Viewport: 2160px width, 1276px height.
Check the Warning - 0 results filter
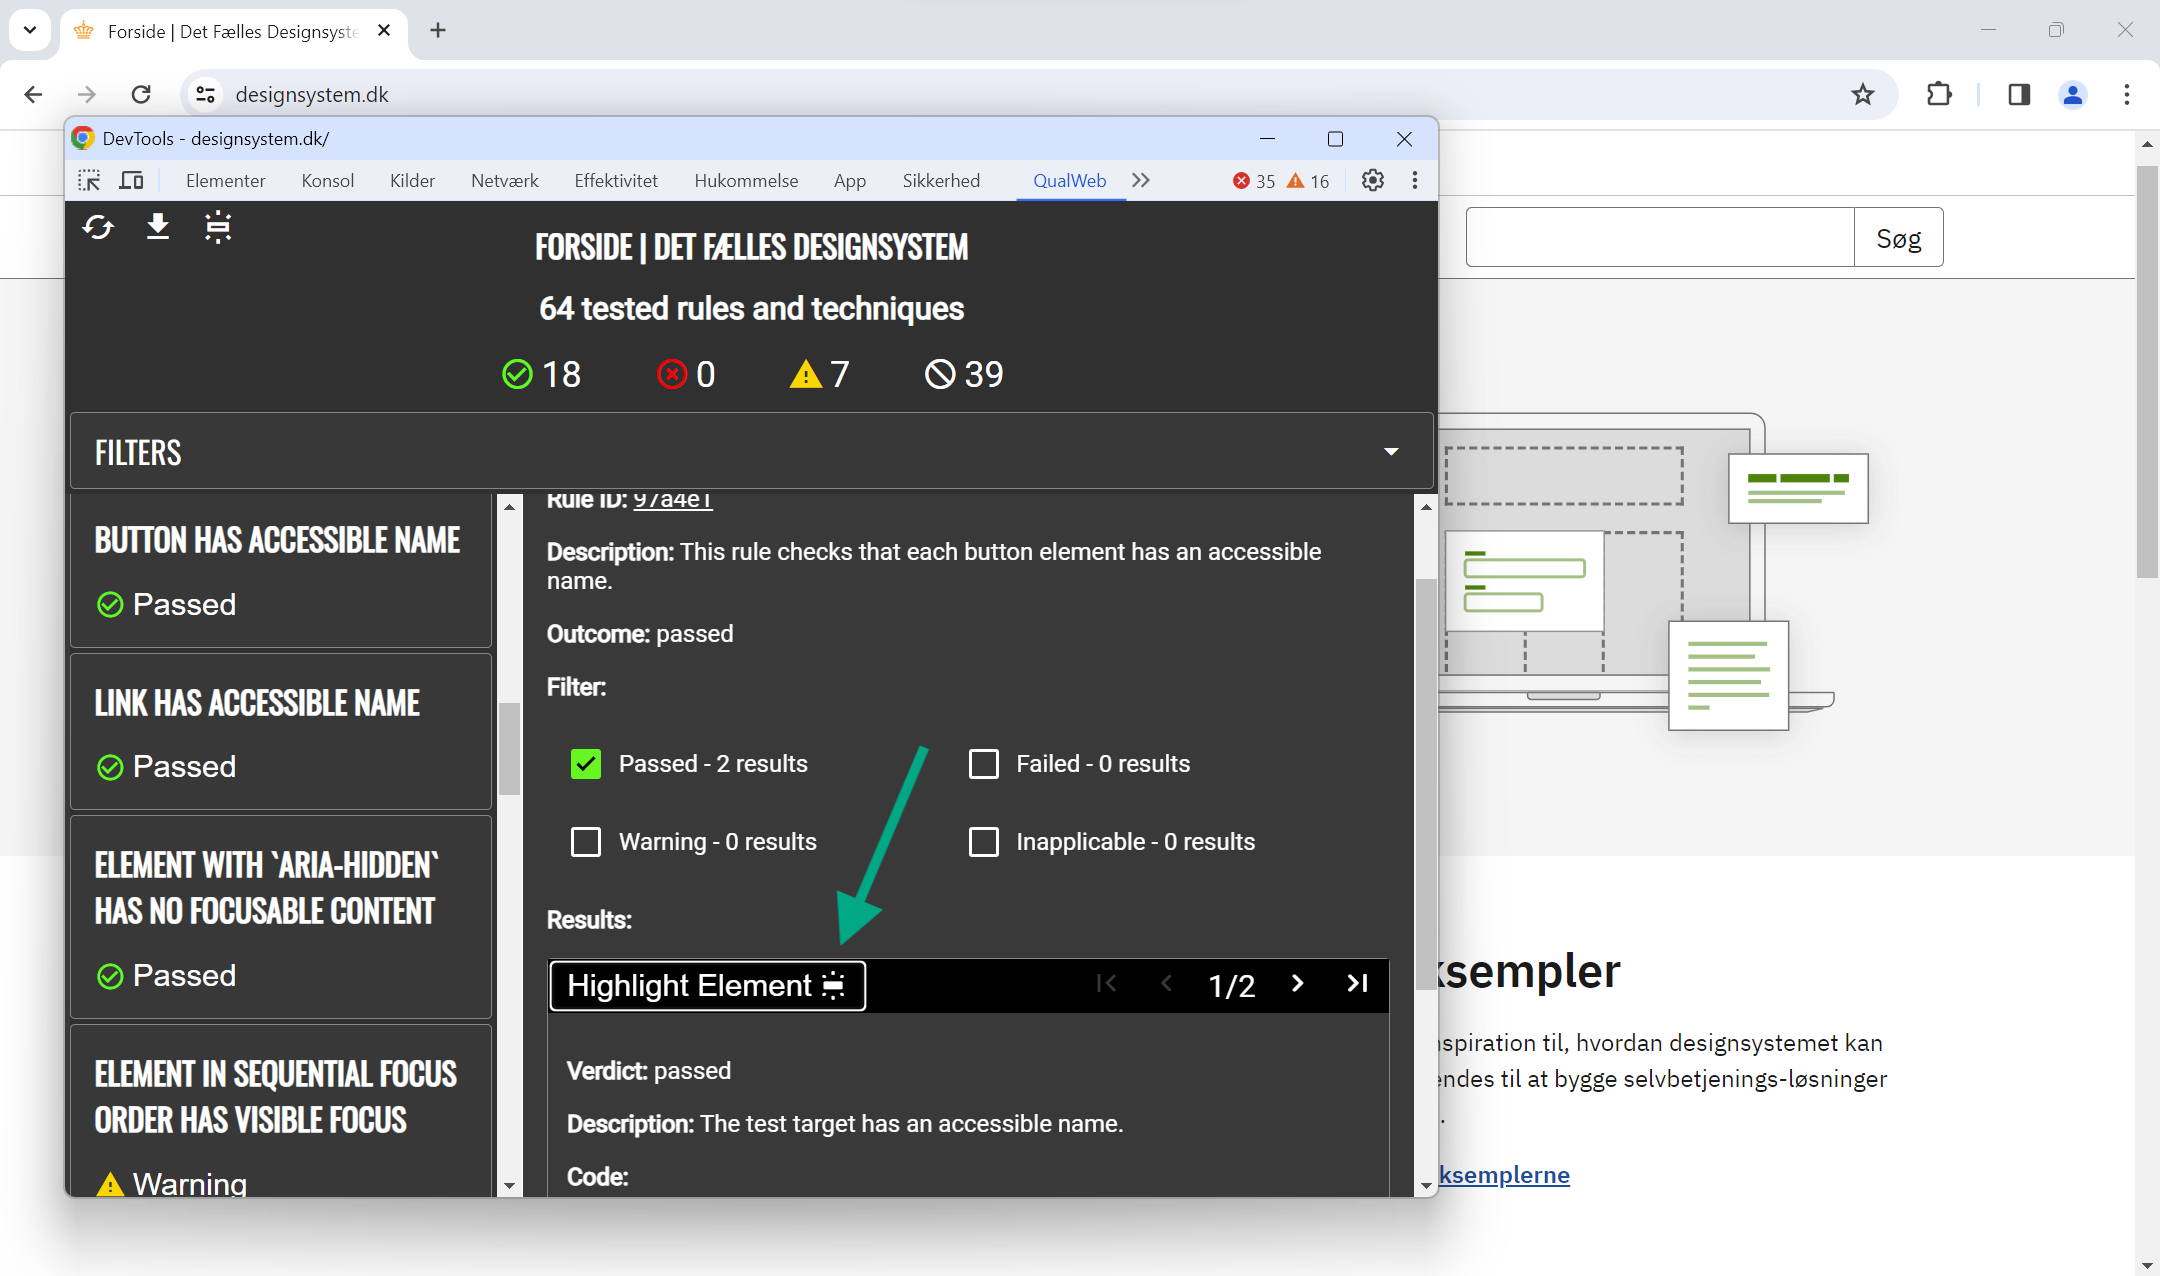point(586,842)
